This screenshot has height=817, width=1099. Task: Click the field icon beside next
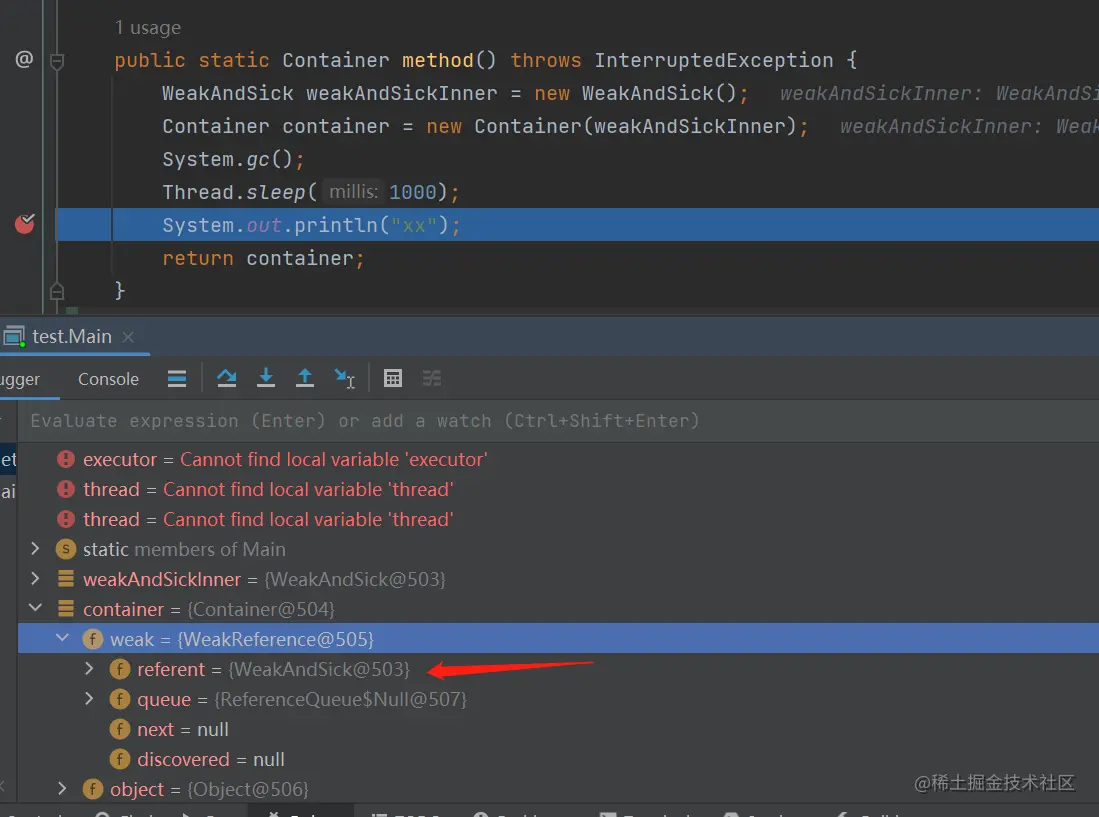click(x=120, y=729)
